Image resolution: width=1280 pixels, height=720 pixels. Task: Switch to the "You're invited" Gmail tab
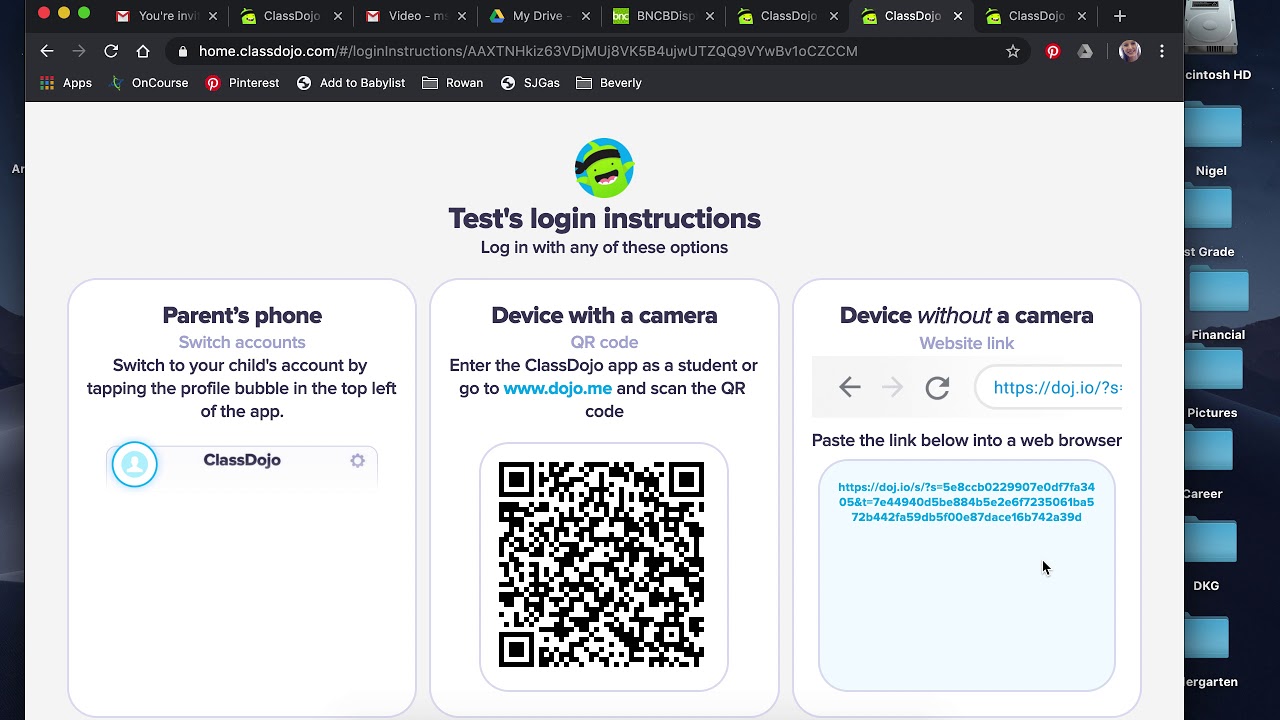tap(166, 16)
